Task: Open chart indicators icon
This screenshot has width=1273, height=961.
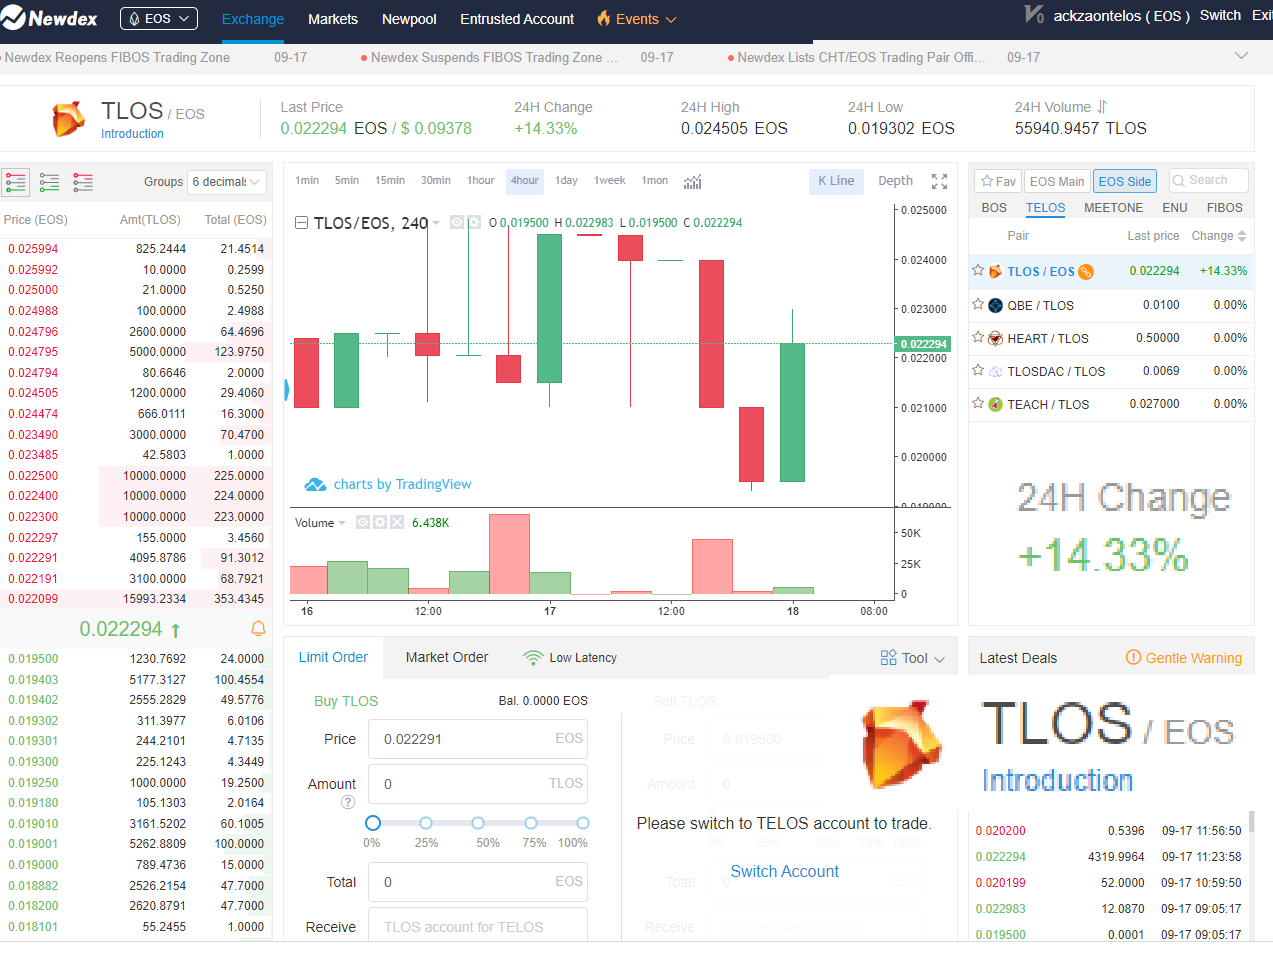Action: (x=692, y=181)
